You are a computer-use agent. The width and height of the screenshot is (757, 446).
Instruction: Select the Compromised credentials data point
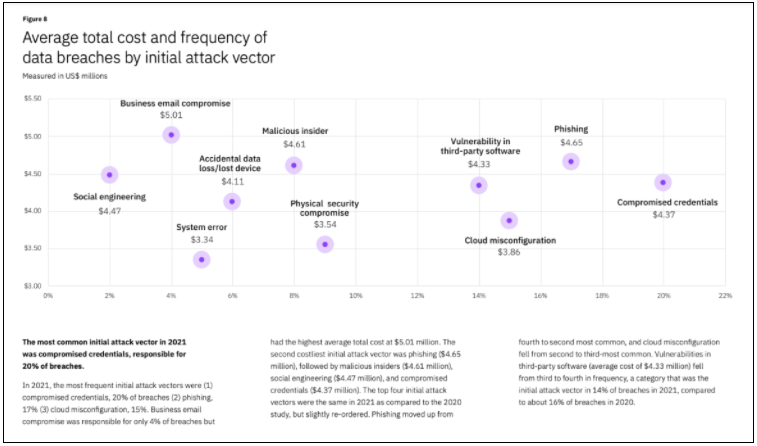[663, 182]
